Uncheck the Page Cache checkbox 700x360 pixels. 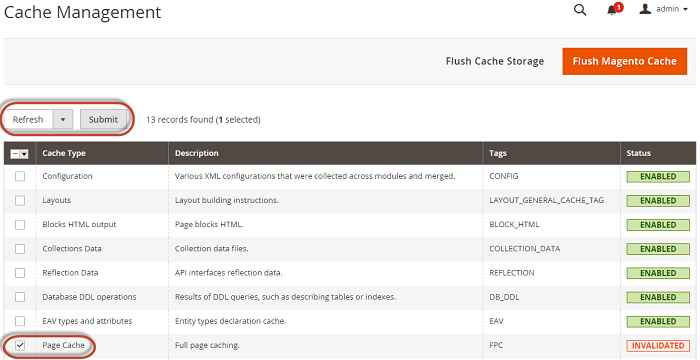point(20,345)
